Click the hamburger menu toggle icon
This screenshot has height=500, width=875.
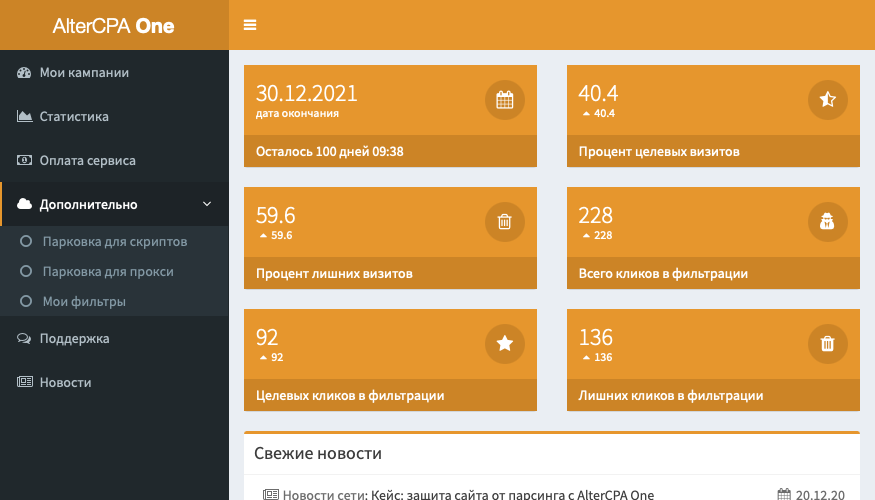click(250, 25)
